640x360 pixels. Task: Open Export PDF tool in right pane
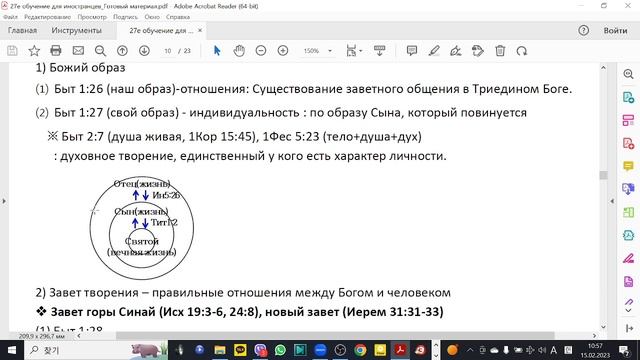[x=628, y=97]
